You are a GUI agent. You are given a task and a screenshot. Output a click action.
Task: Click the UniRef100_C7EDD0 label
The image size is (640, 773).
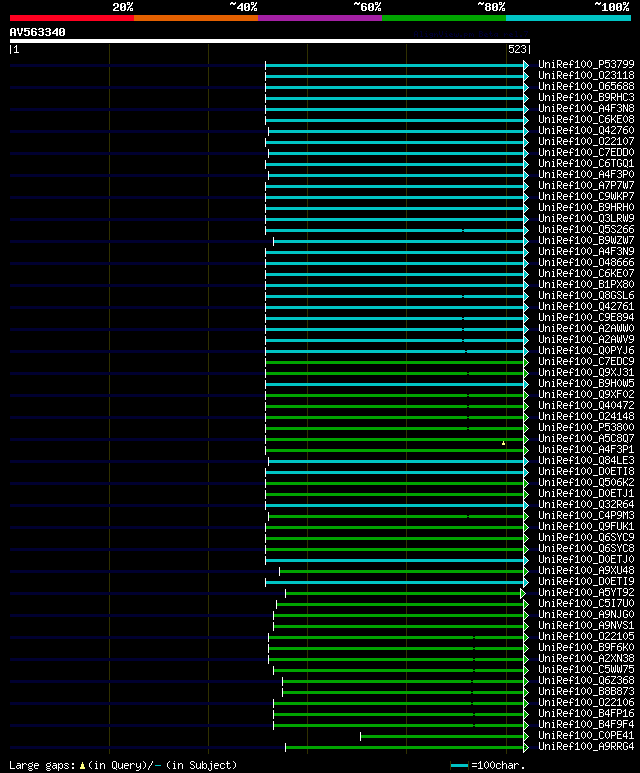click(x=586, y=153)
